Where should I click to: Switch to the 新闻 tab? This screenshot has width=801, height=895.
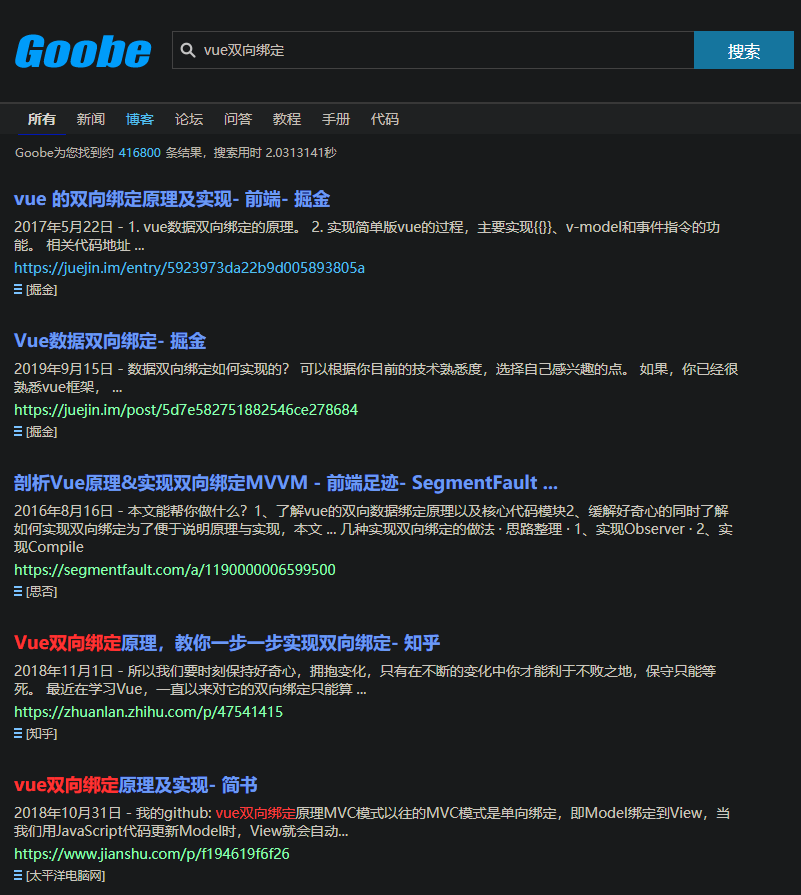90,118
